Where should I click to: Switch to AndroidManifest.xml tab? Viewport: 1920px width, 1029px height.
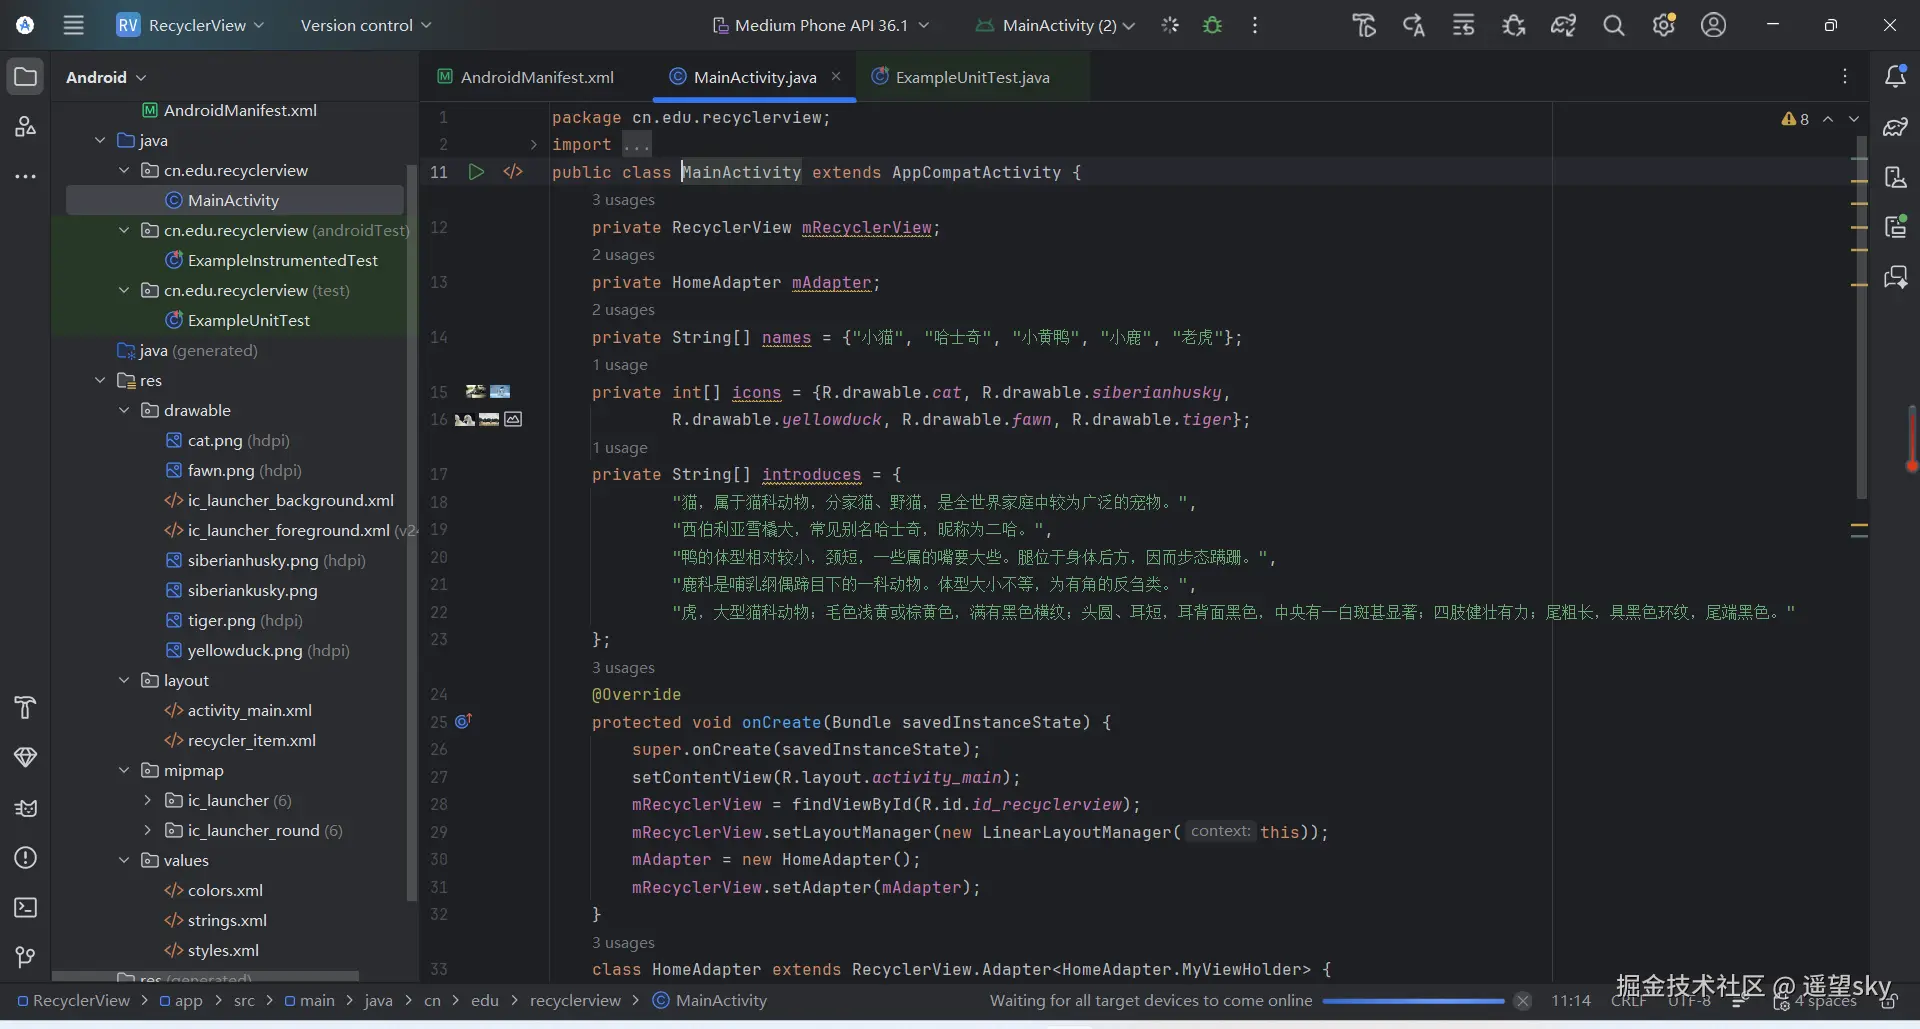(526, 77)
